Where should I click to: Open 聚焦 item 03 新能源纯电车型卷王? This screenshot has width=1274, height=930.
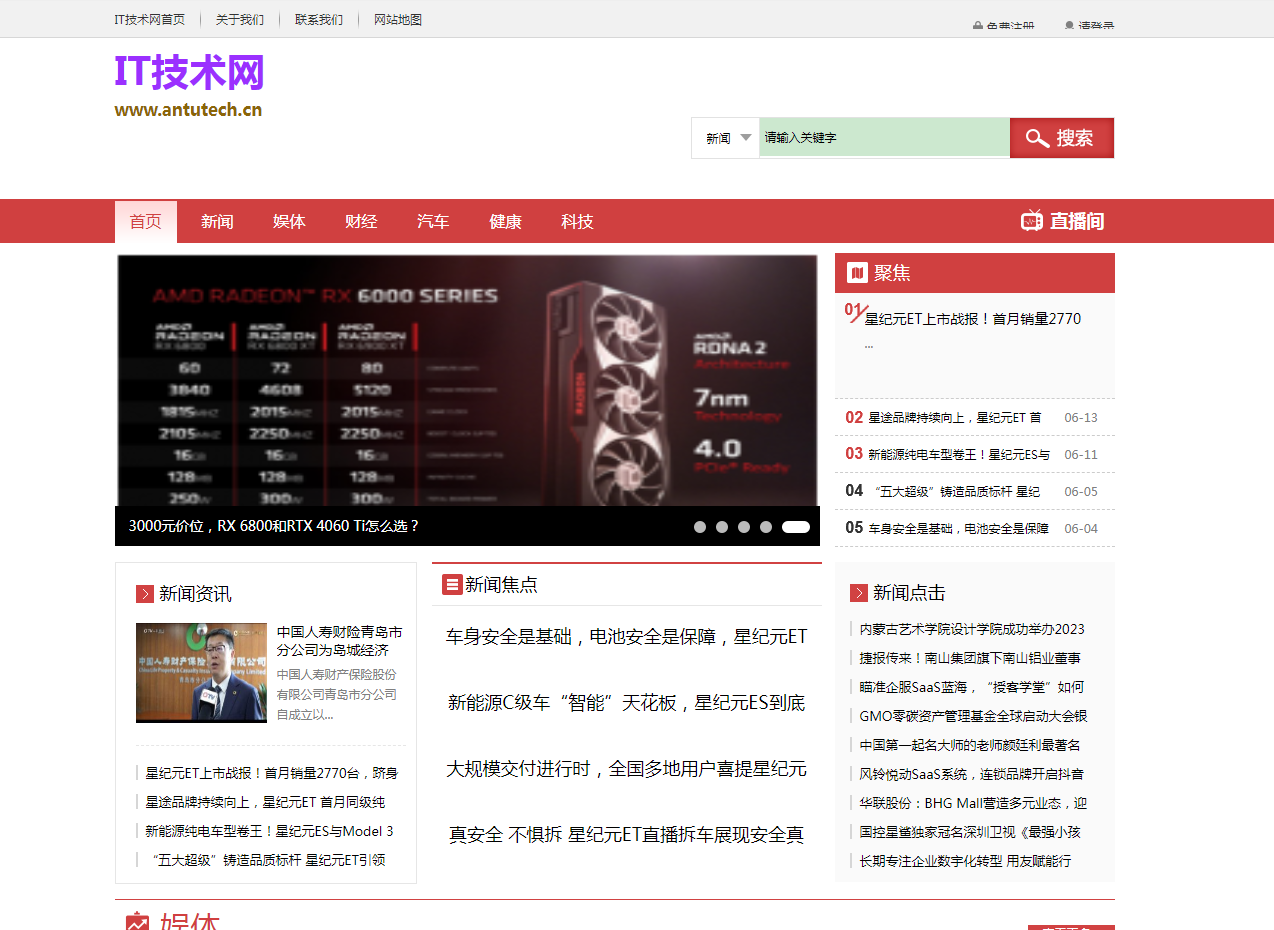(x=959, y=454)
